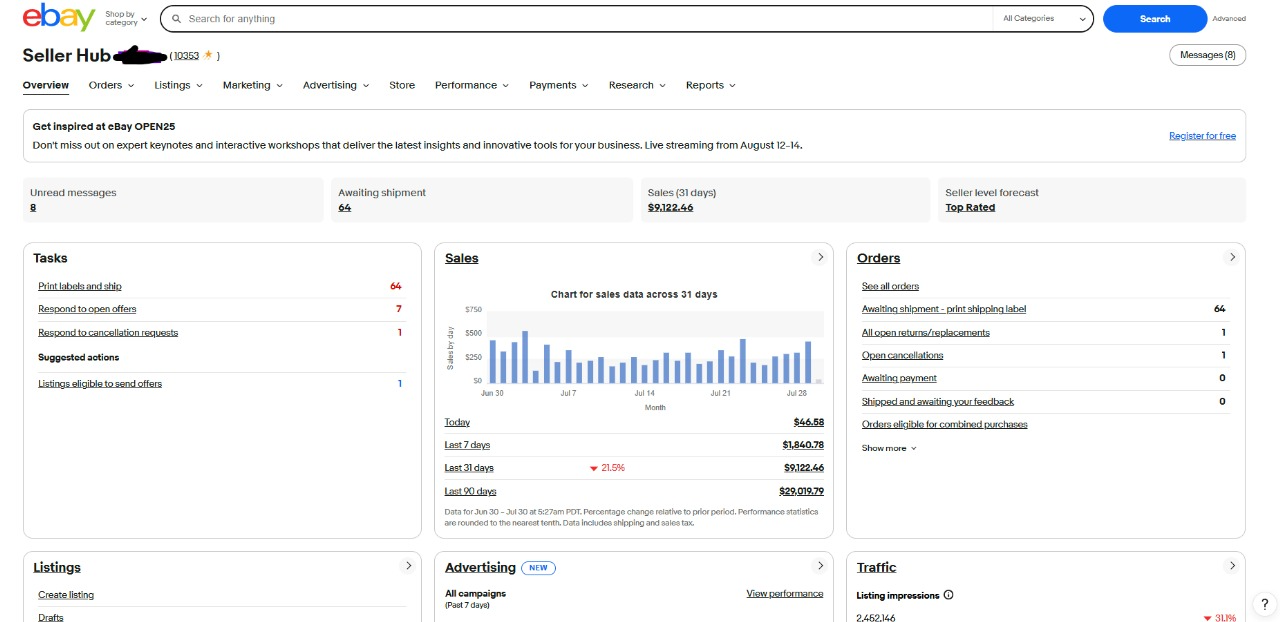The height and width of the screenshot is (622, 1280).
Task: Open the help question mark icon
Action: [1265, 604]
